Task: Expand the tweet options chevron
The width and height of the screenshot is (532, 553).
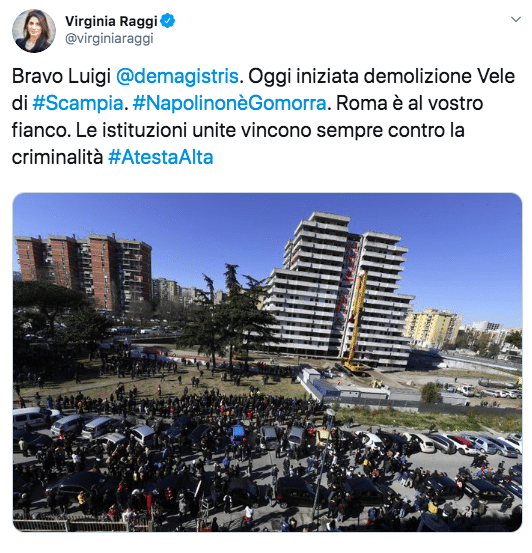Action: click(516, 19)
